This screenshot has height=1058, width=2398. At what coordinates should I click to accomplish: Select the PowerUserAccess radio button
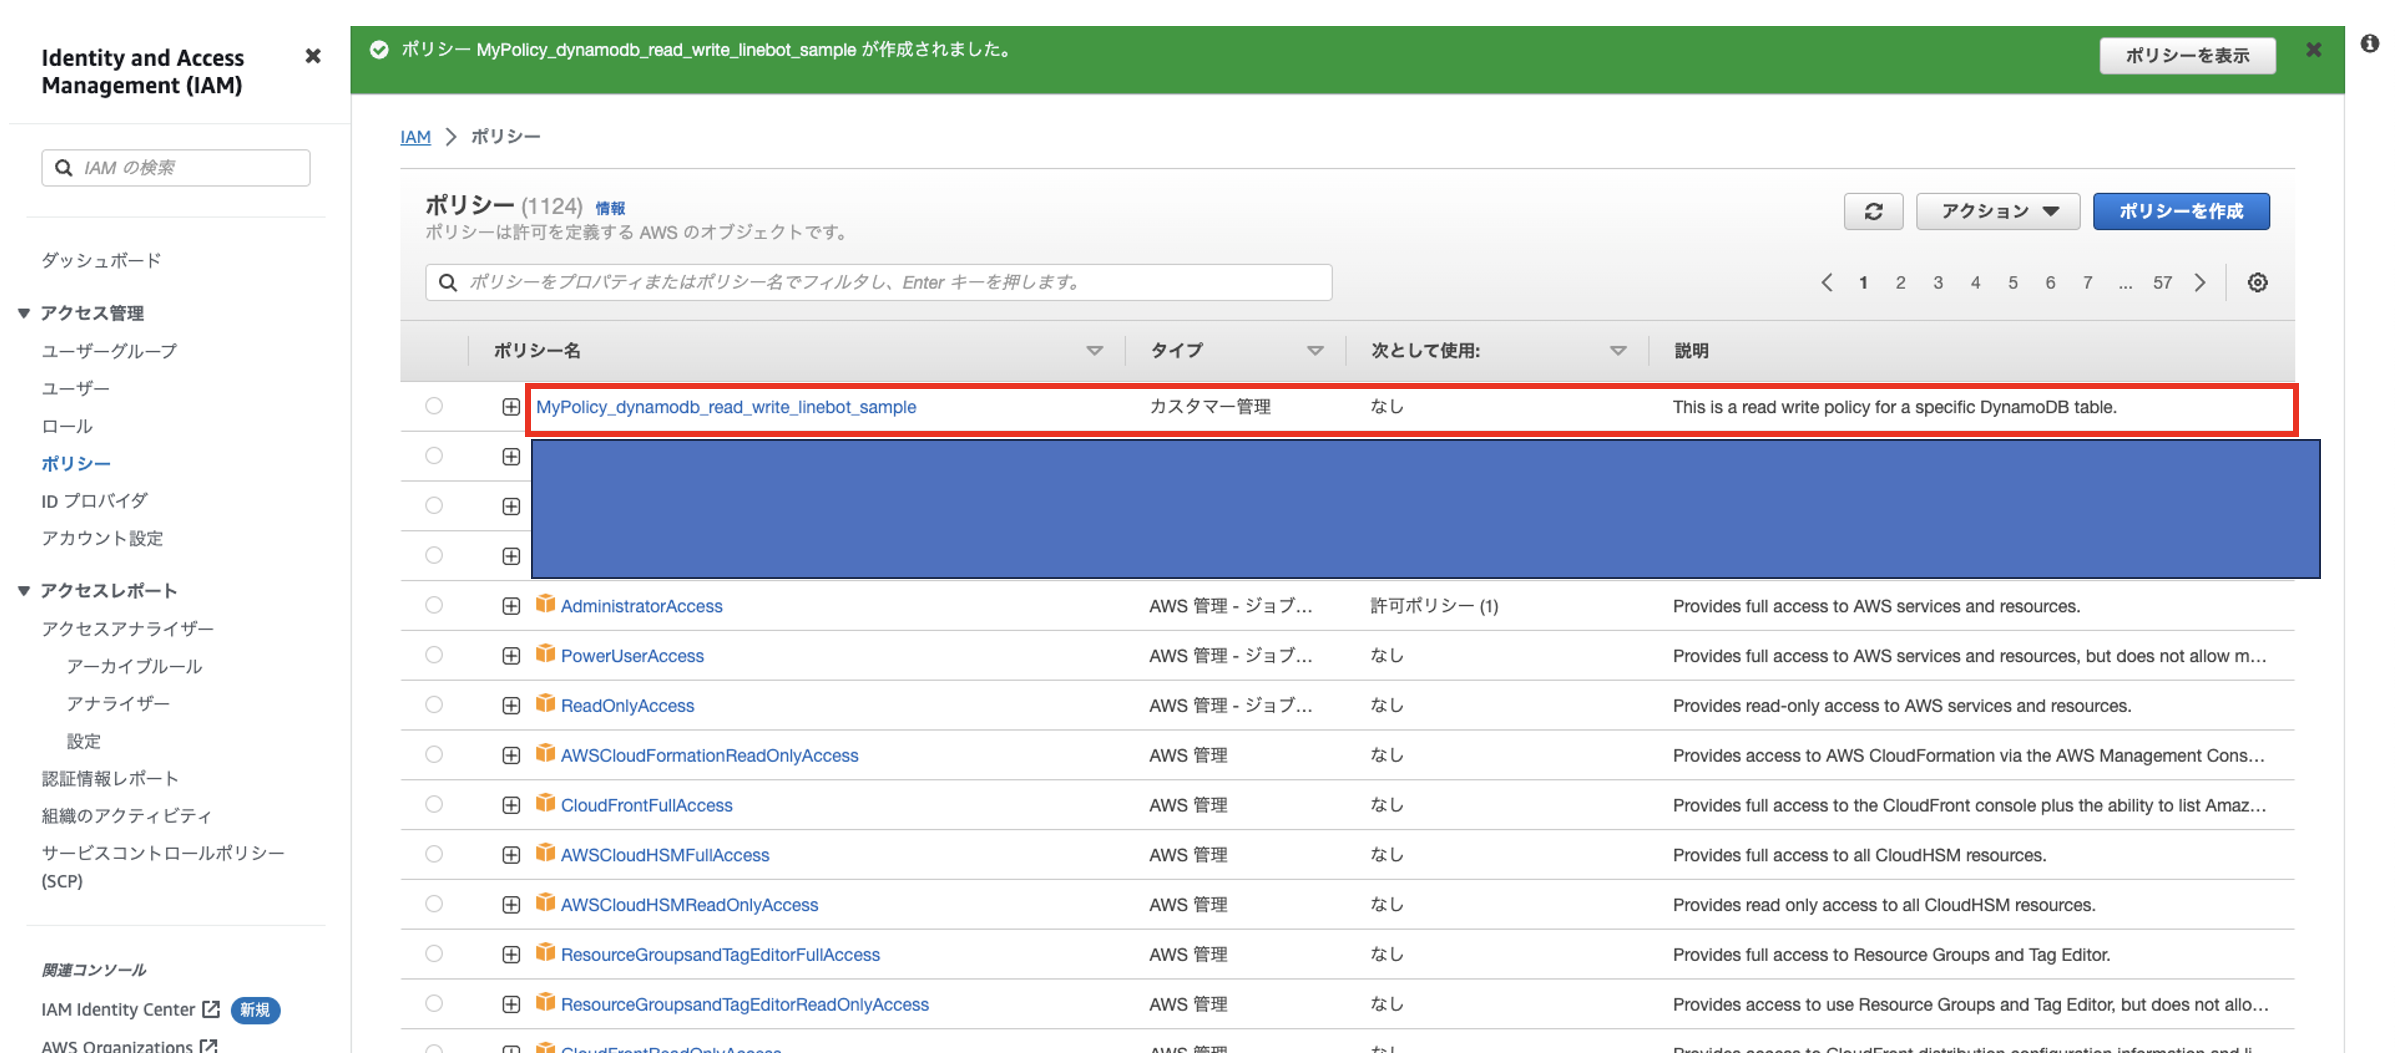tap(434, 655)
